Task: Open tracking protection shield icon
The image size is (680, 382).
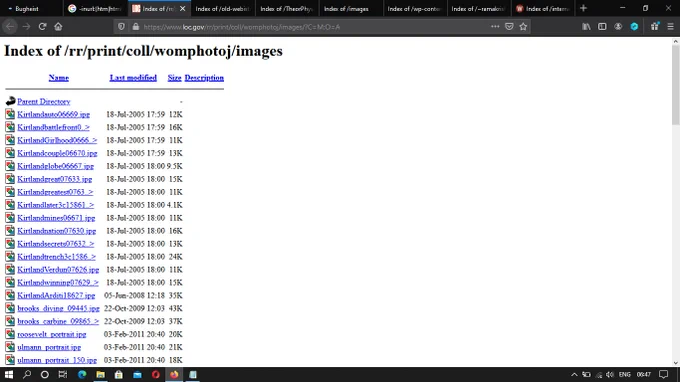Action: click(121, 26)
